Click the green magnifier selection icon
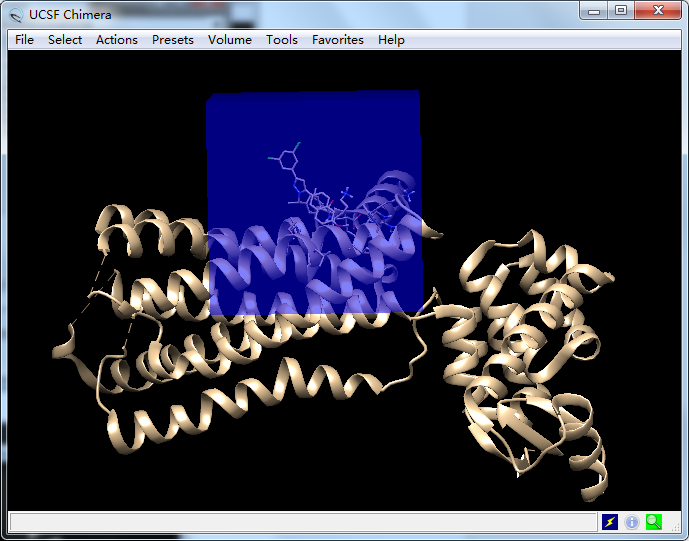689x541 pixels. 654,522
